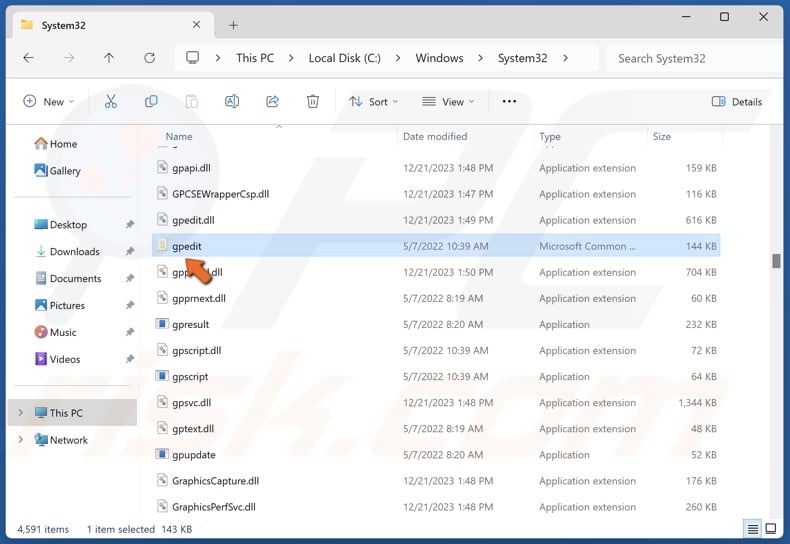Viewport: 790px width, 544px height.
Task: Toggle pin icon next to Videos
Action: pos(129,359)
